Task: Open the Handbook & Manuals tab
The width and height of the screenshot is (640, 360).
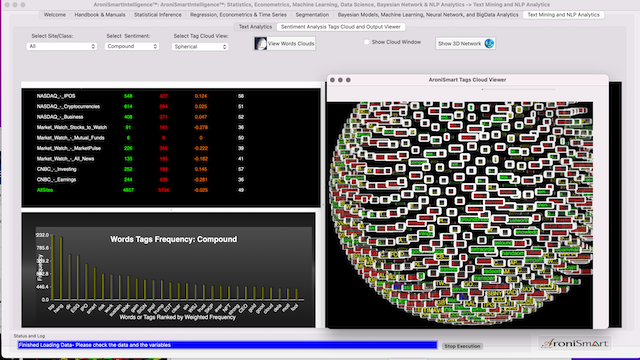Action: pyautogui.click(x=100, y=15)
